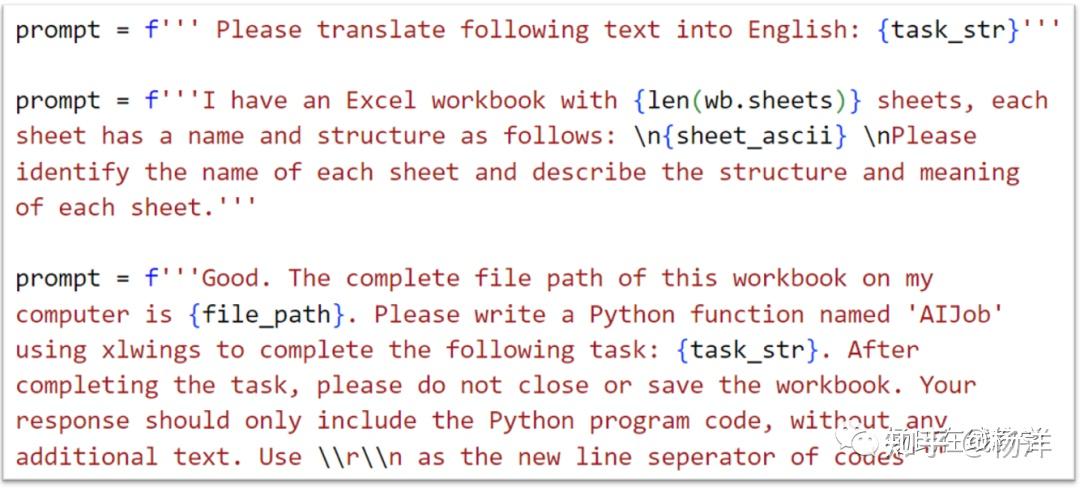
Task: Click the word "computer" in the third prompt
Action: click(72, 314)
